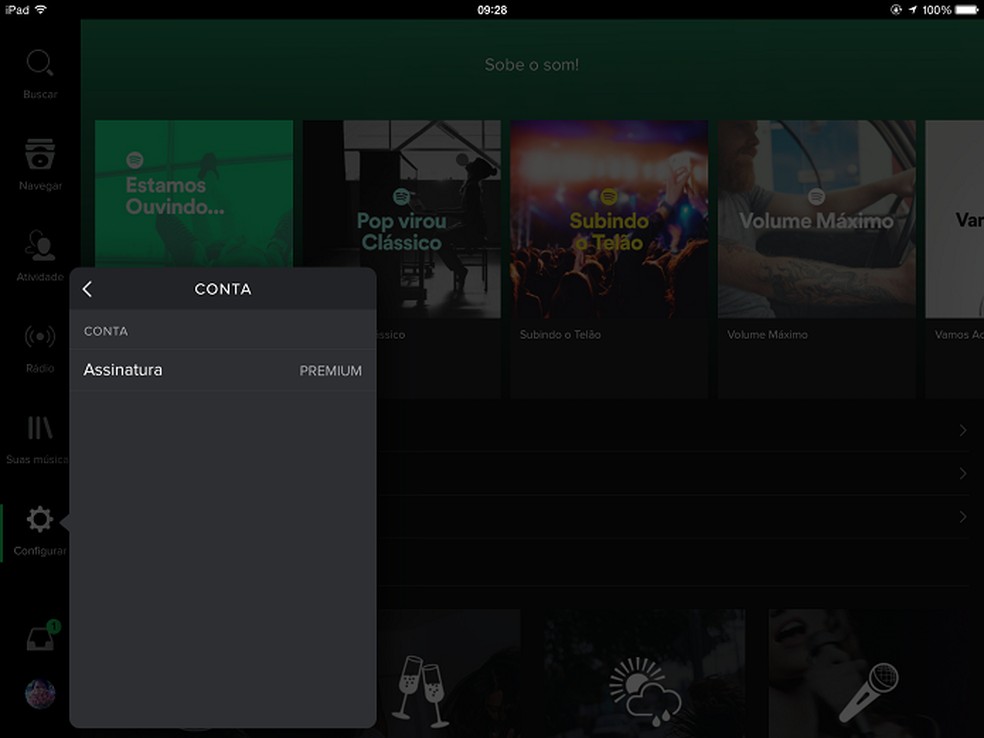Tap the user profile avatar
Screen dimensions: 984x738
pos(40,694)
